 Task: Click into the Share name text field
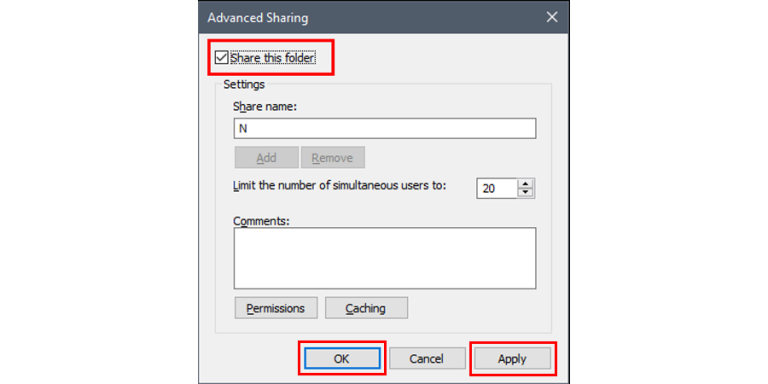pyautogui.click(x=385, y=128)
